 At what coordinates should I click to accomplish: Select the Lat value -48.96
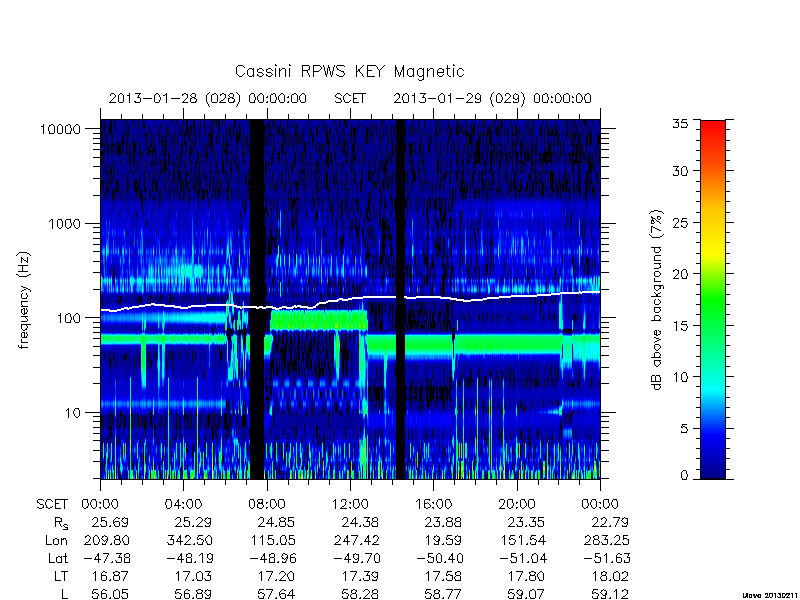tap(273, 559)
